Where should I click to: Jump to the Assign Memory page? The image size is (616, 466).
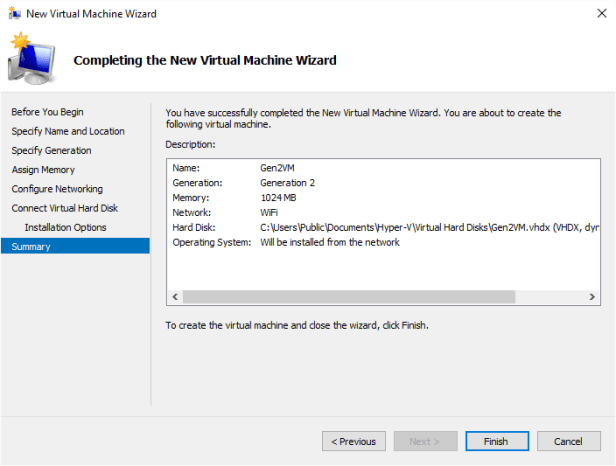[x=43, y=170]
